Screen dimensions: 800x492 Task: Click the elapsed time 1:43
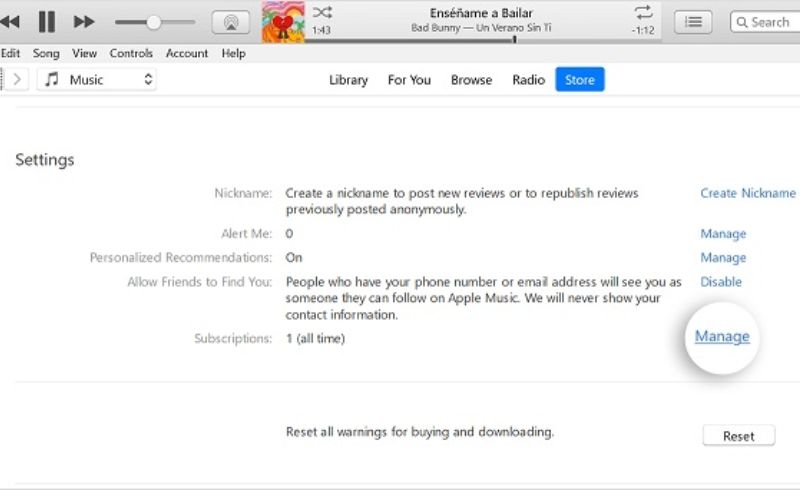click(x=321, y=31)
